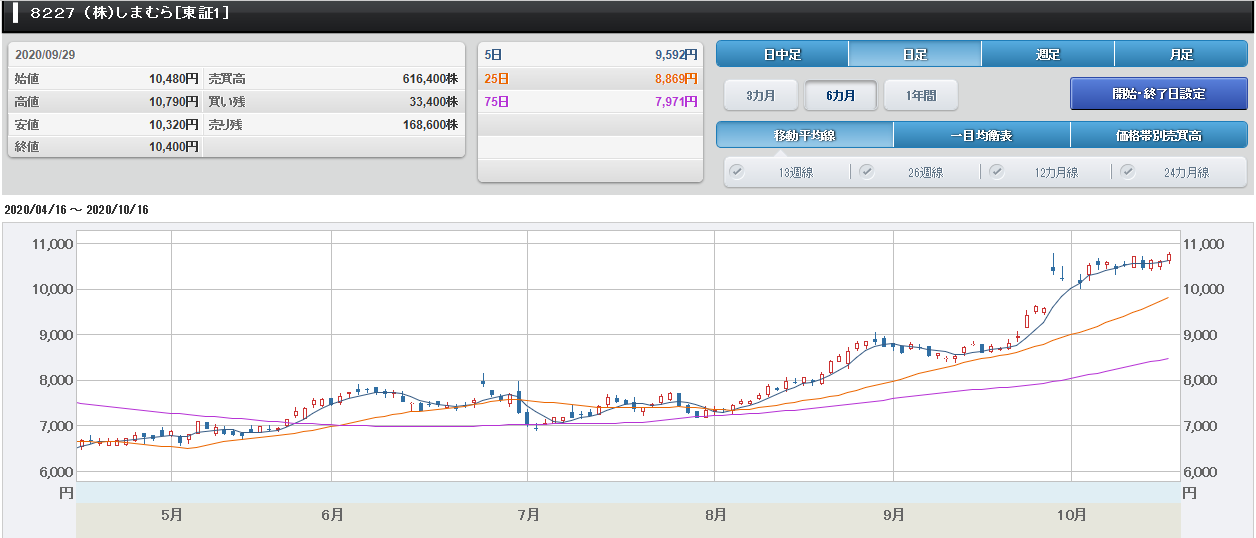Click the 9月 label on the time axis
The width and height of the screenshot is (1256, 538).
pos(894,515)
